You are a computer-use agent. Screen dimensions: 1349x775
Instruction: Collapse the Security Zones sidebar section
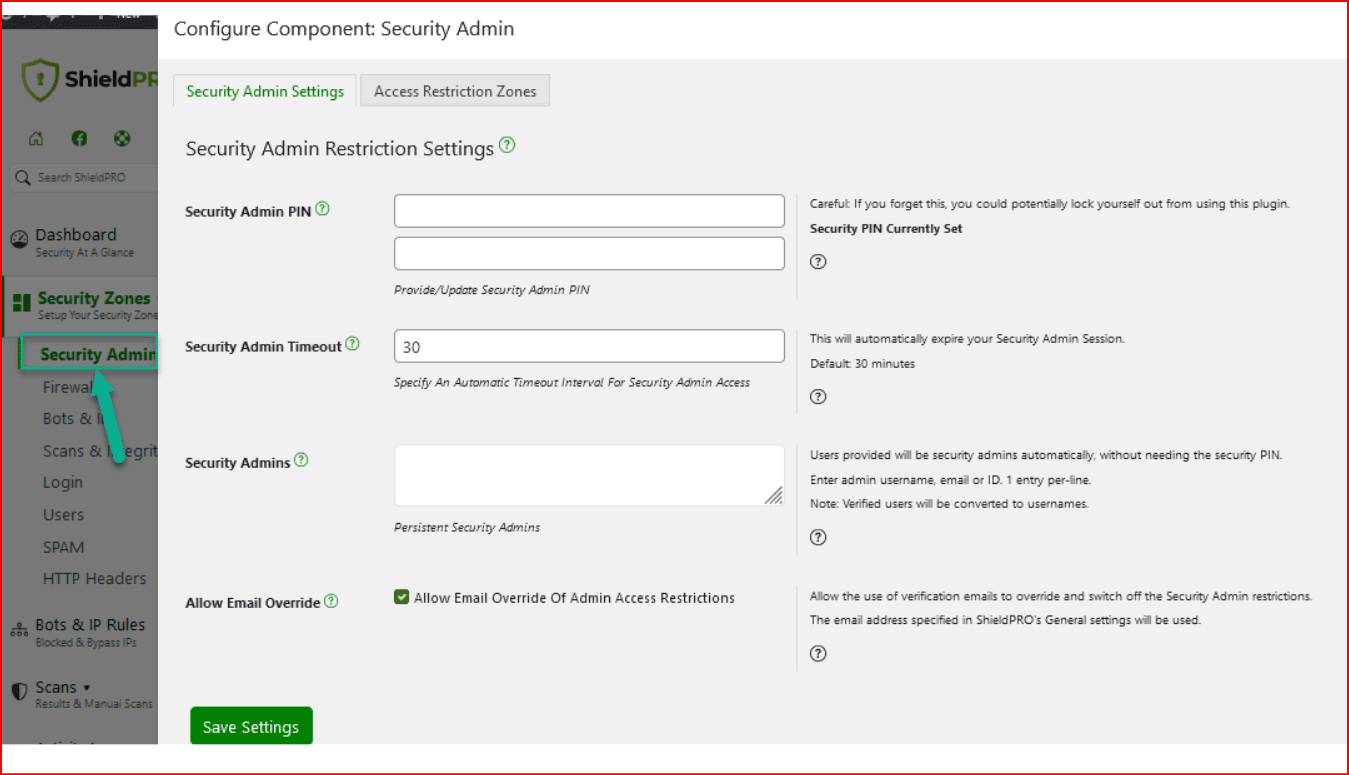click(93, 298)
